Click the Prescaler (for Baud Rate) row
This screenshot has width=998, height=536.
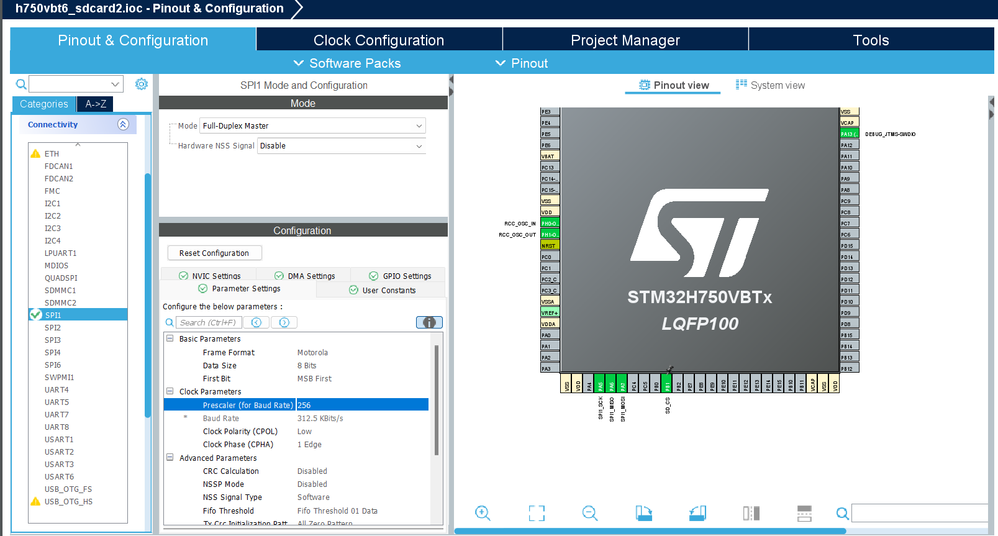tap(297, 405)
